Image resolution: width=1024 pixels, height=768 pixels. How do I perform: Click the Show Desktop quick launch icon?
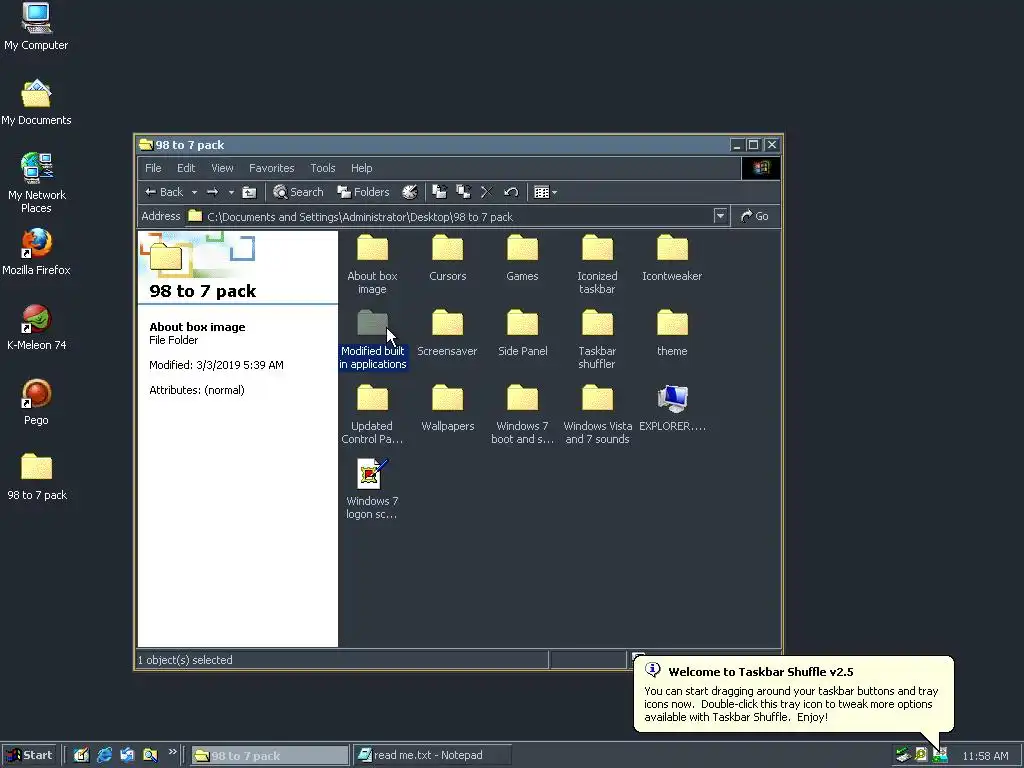81,755
